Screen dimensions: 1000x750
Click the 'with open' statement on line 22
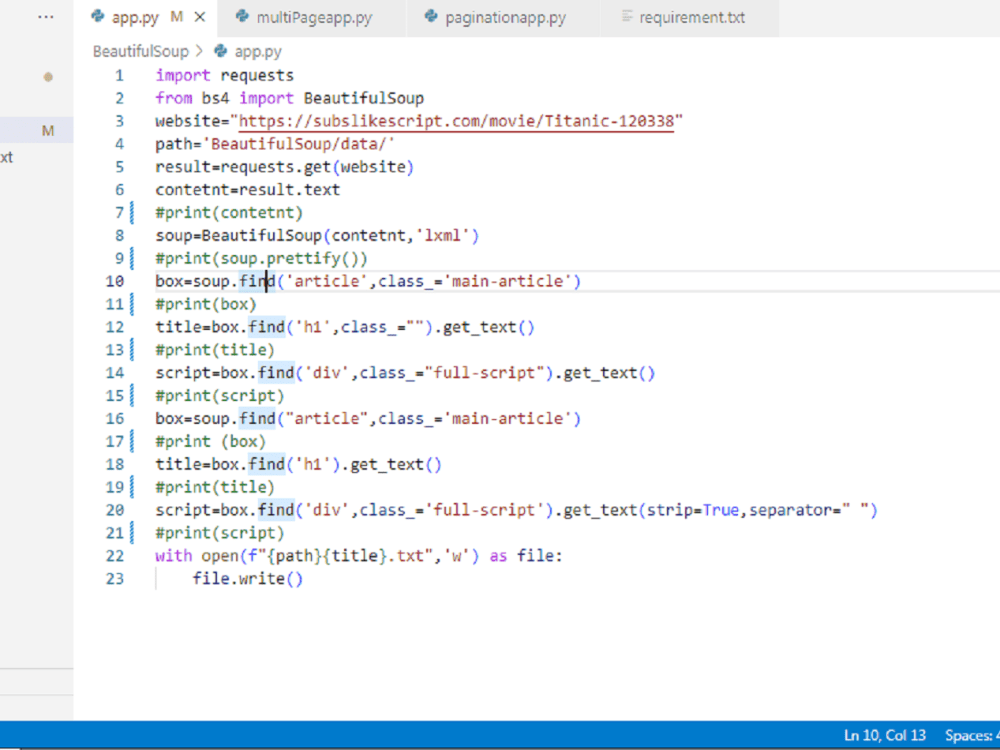click(x=358, y=556)
